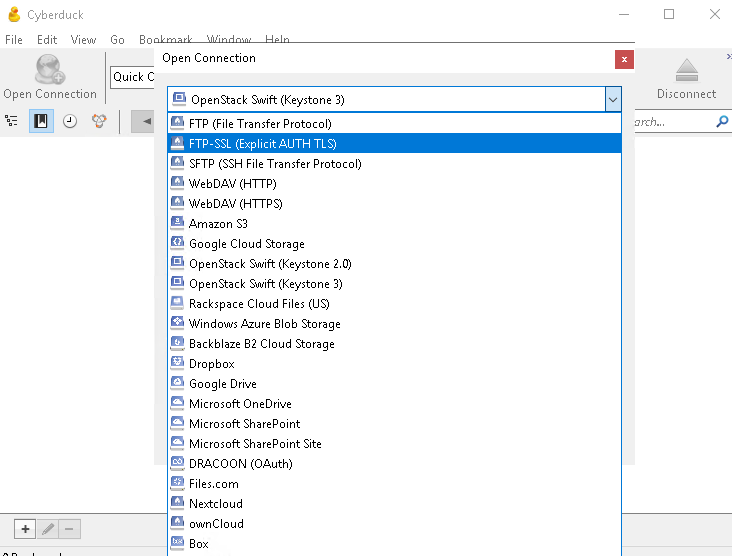Click the Disconnect eject icon

pyautogui.click(x=686, y=70)
